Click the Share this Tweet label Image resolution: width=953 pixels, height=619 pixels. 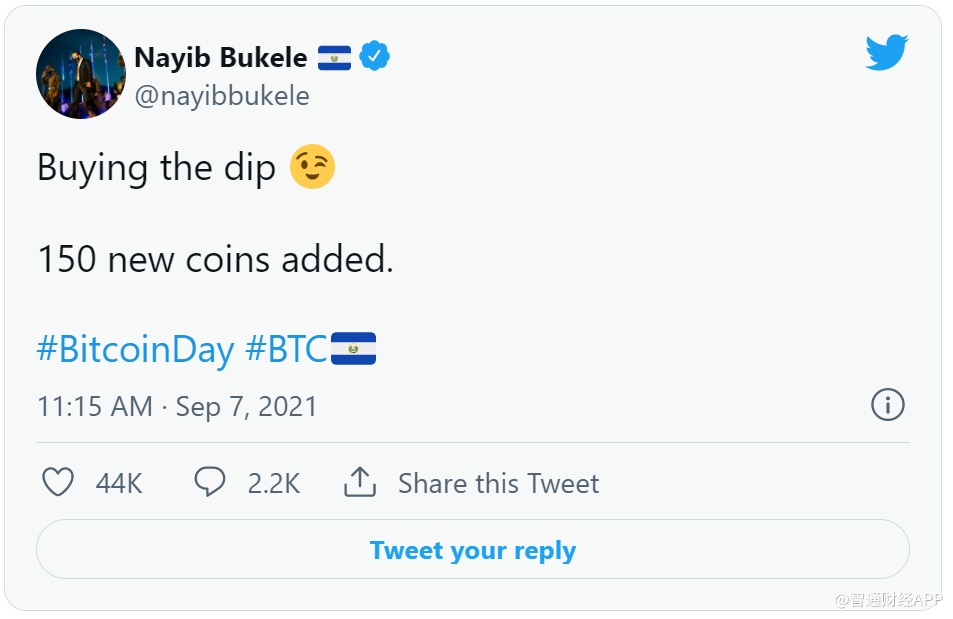498,484
